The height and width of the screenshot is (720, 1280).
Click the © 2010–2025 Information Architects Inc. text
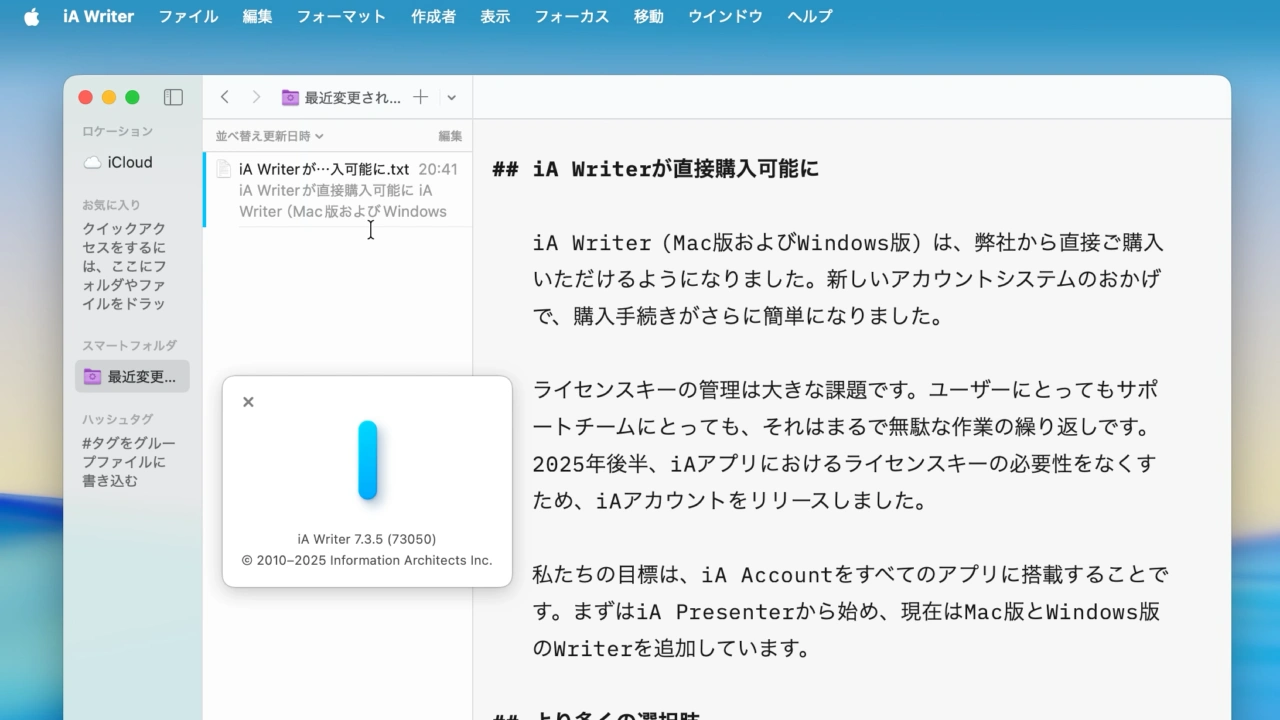click(x=367, y=560)
